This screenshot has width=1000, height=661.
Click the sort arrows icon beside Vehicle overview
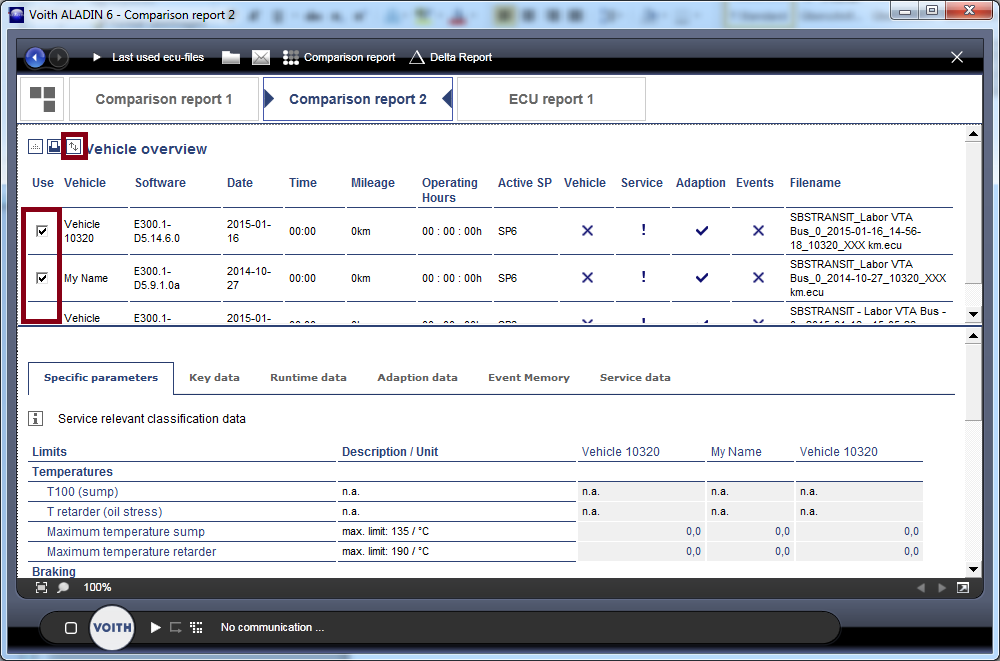pyautogui.click(x=73, y=147)
